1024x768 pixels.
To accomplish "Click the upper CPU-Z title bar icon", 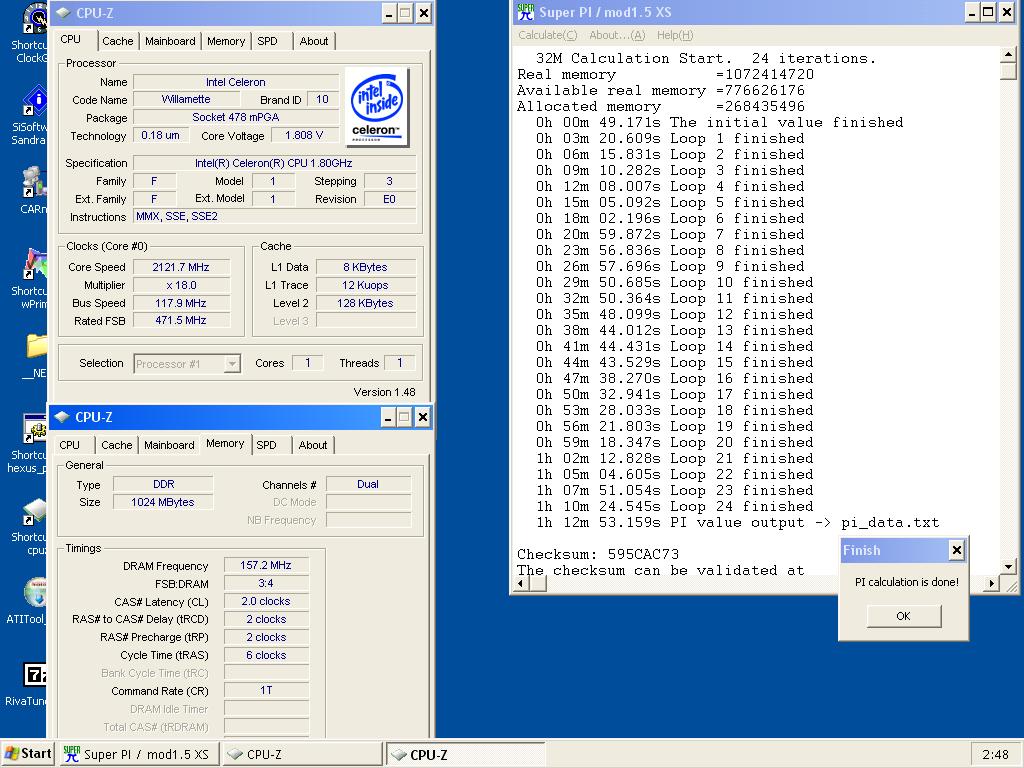I will 63,12.
